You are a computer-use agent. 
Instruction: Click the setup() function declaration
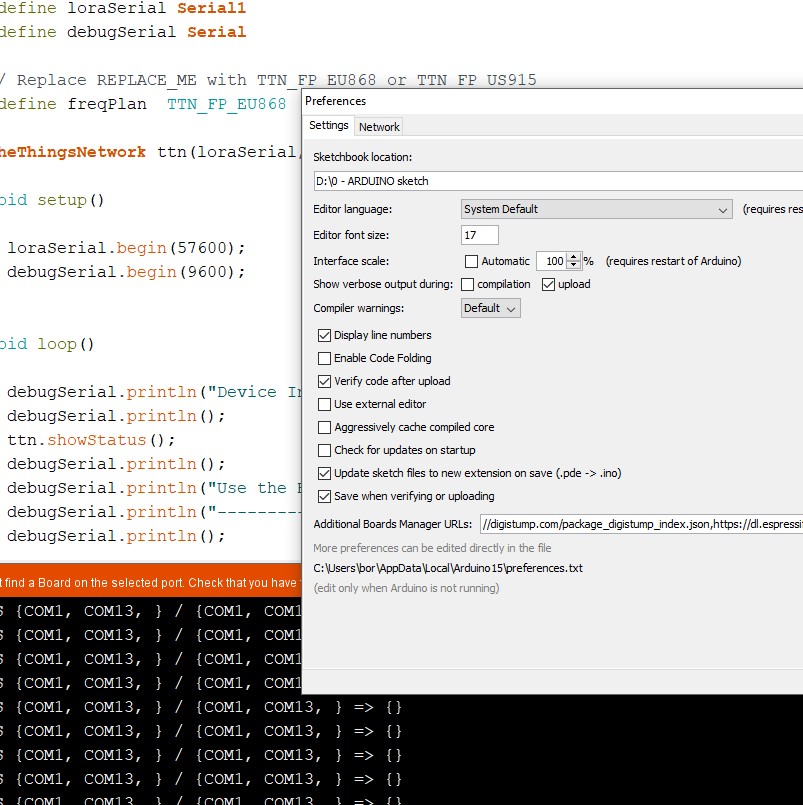click(52, 200)
